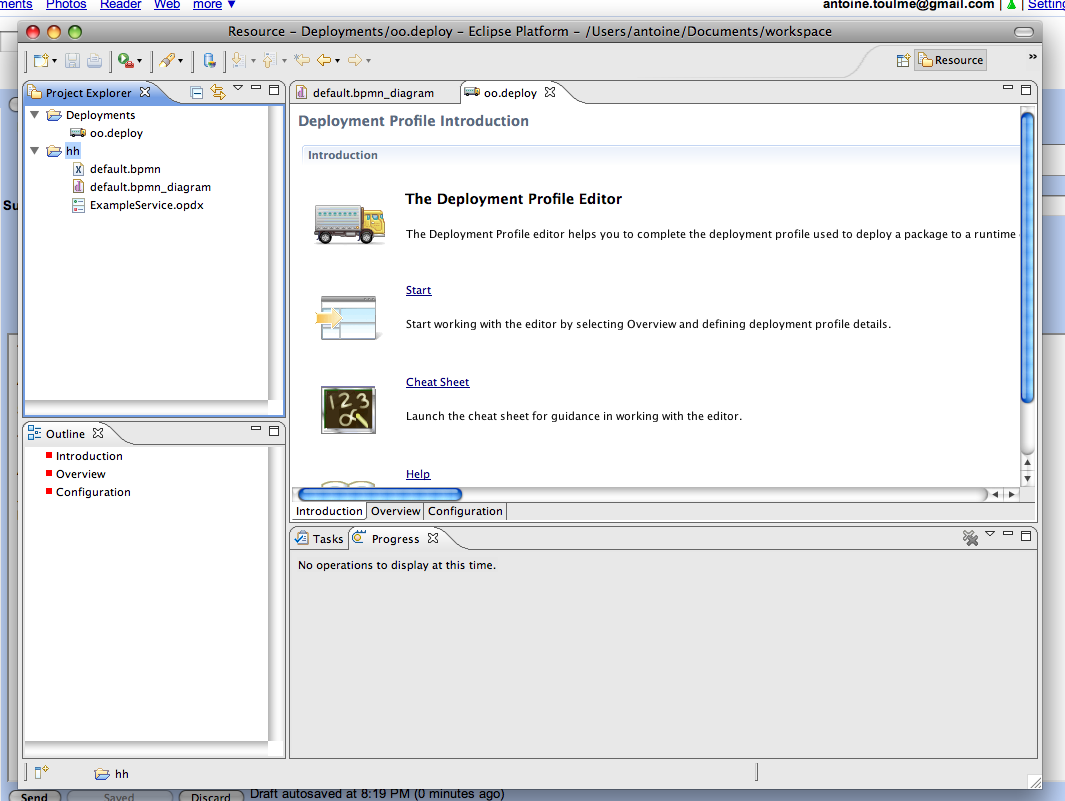Switch to the Tasks view tab
1065x801 pixels.
pyautogui.click(x=320, y=539)
